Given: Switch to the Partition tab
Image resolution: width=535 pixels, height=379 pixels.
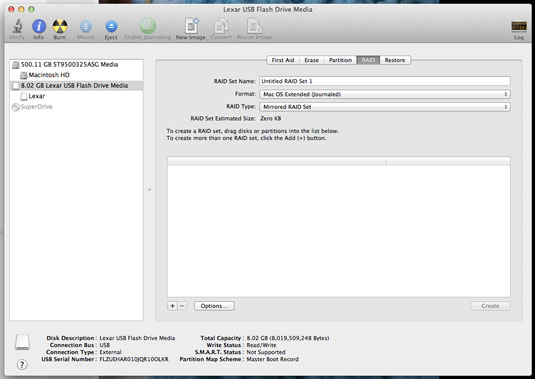Looking at the screenshot, I should pyautogui.click(x=340, y=60).
